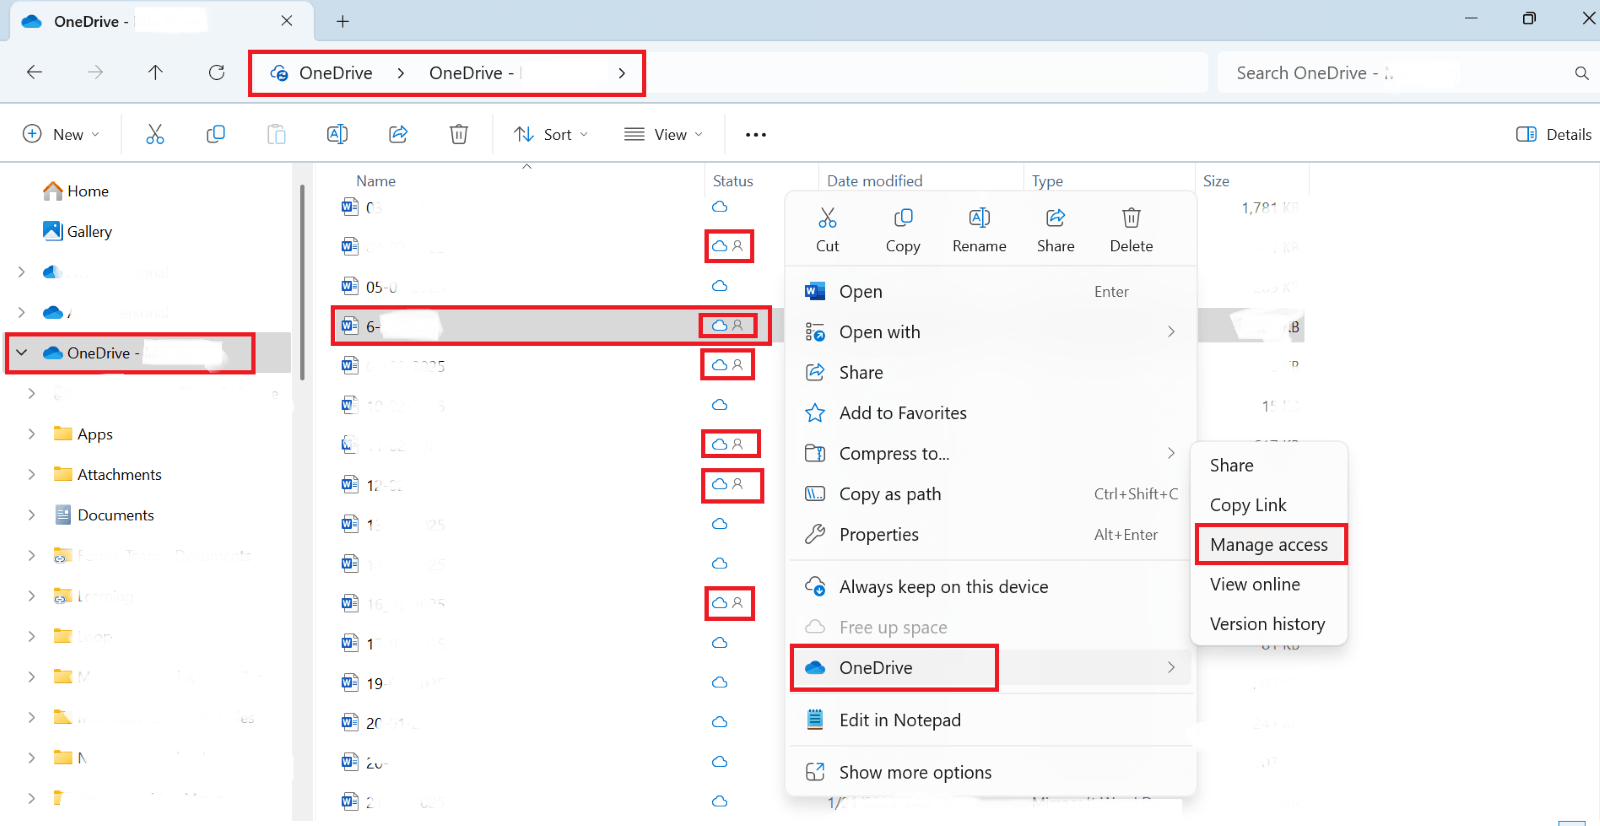Select Share with the arrow icon in the context menu list
1600x826 pixels.
point(992,372)
